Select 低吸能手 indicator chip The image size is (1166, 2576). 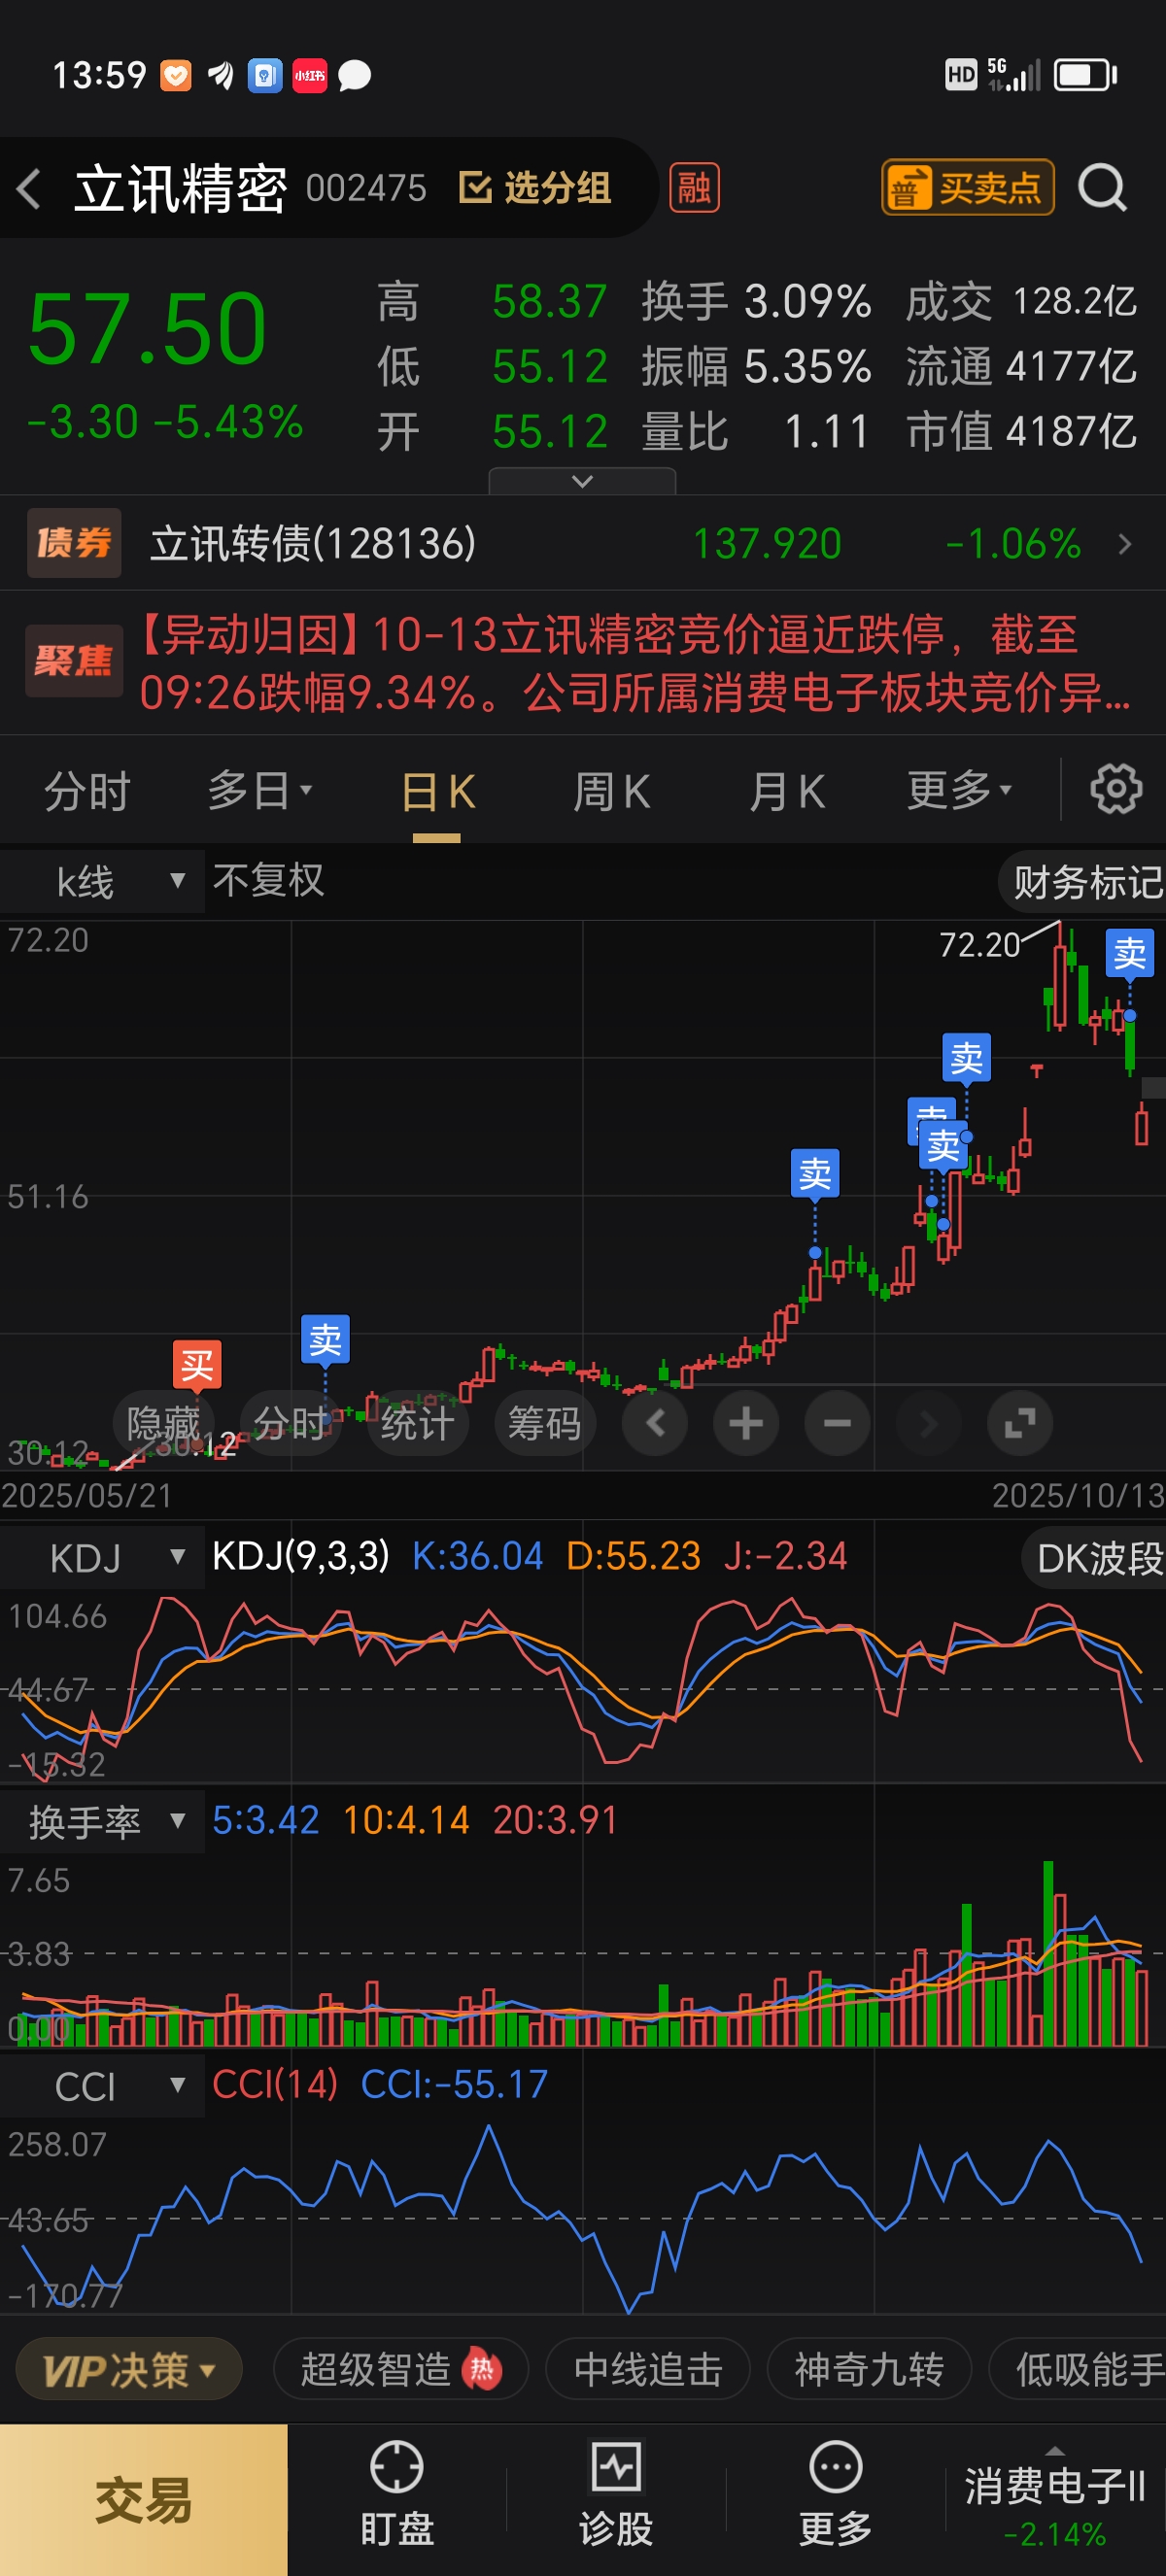[x=1078, y=2370]
